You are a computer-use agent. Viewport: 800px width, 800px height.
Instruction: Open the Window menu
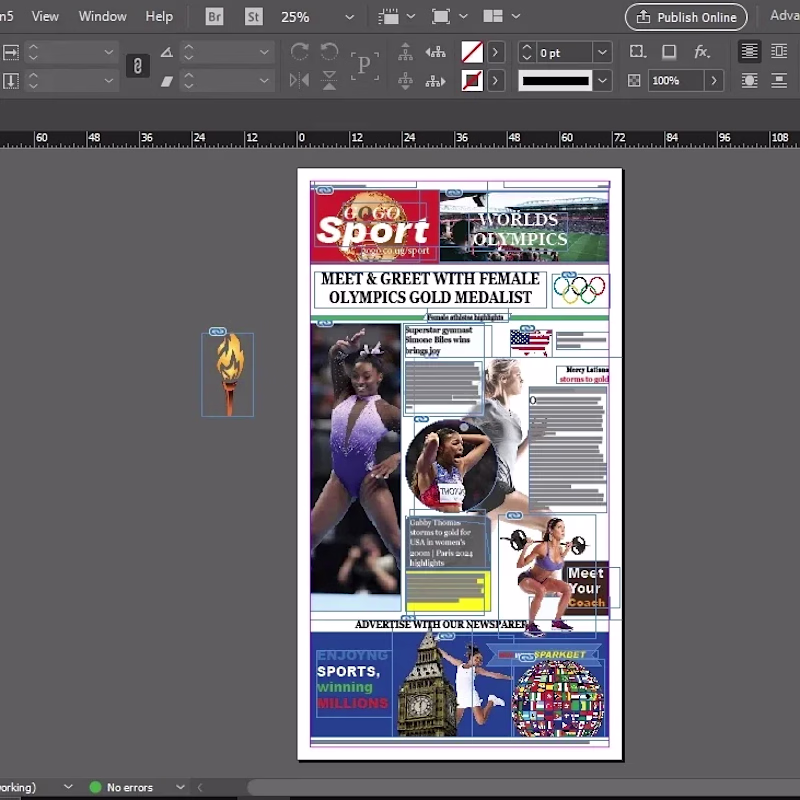pyautogui.click(x=103, y=16)
